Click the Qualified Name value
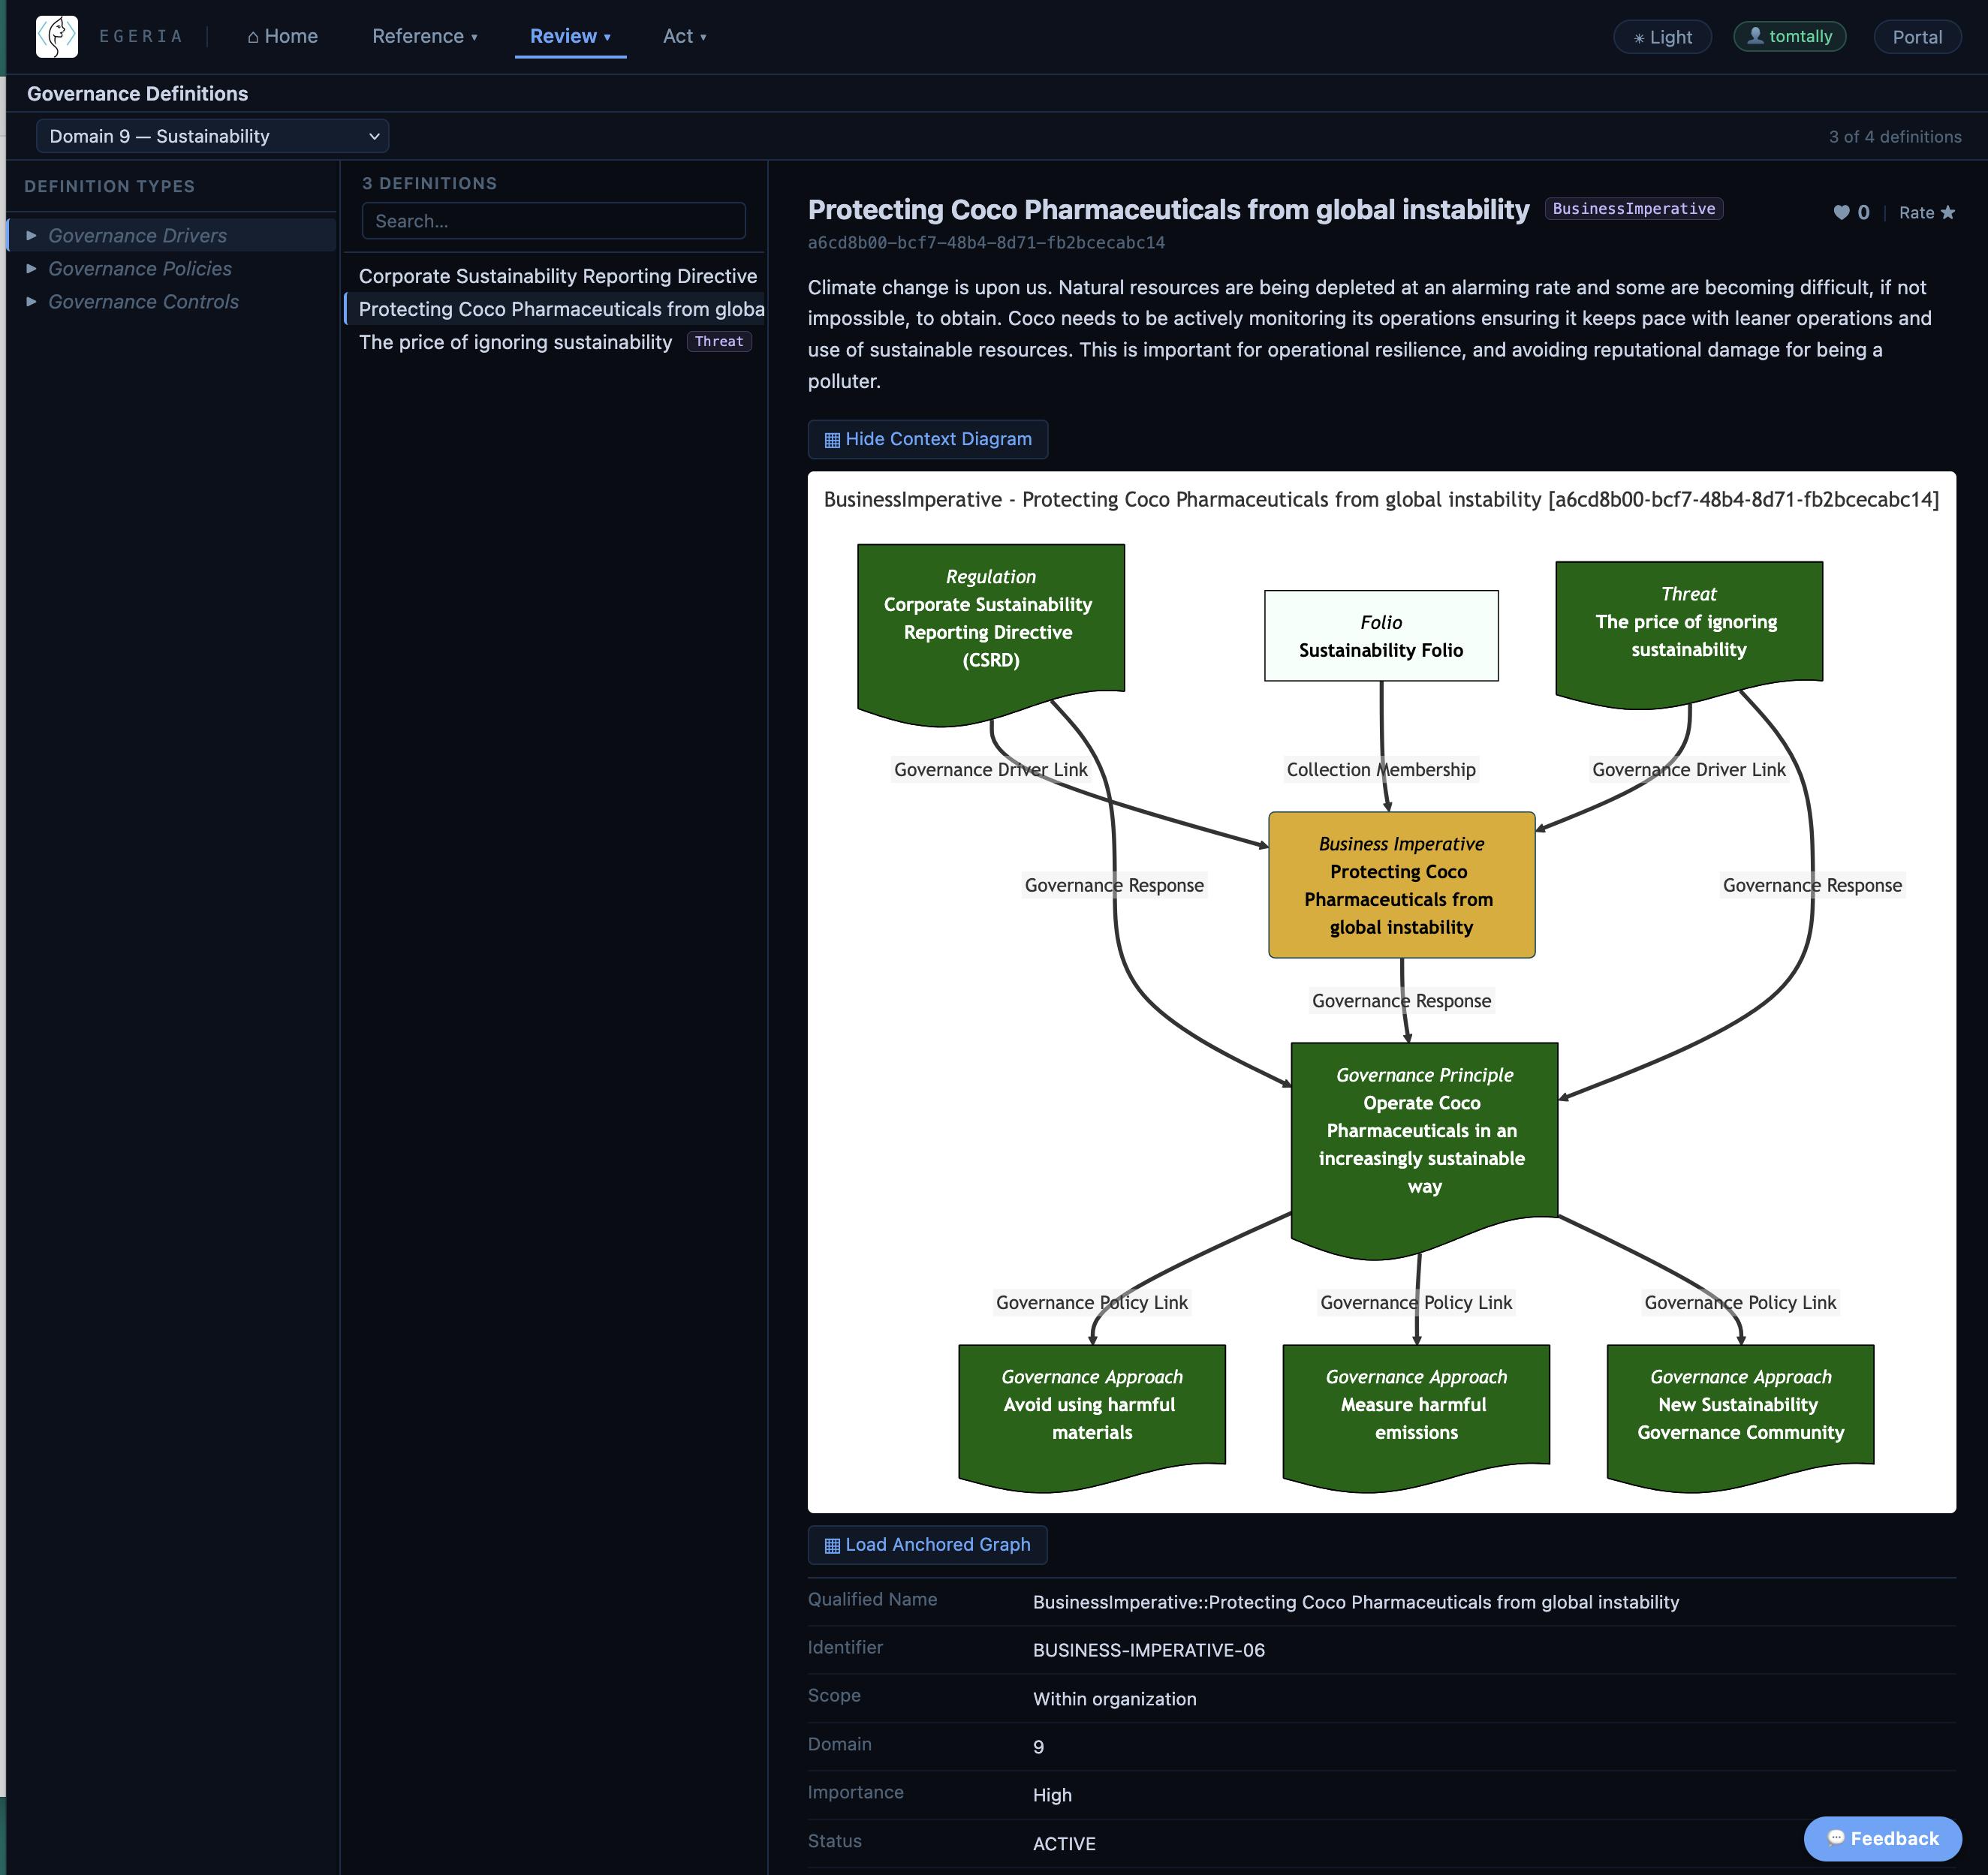The image size is (1988, 1875). [1355, 1602]
